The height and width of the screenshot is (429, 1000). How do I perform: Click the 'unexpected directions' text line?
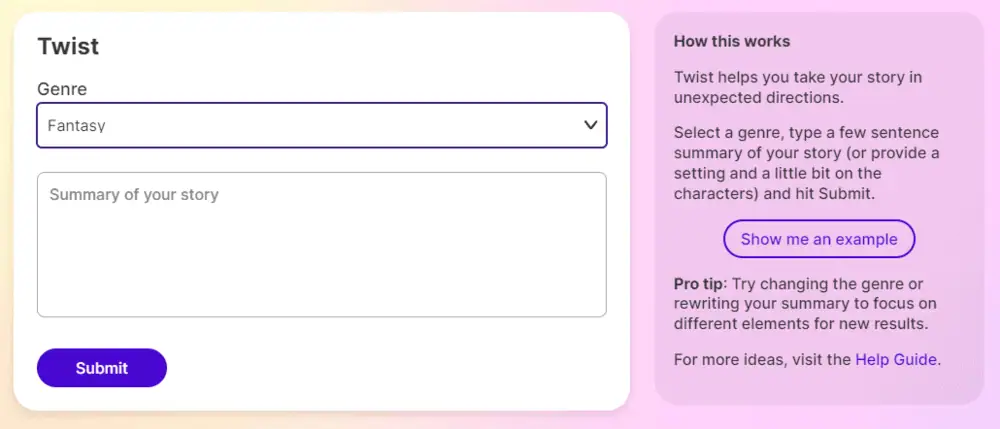click(x=759, y=97)
